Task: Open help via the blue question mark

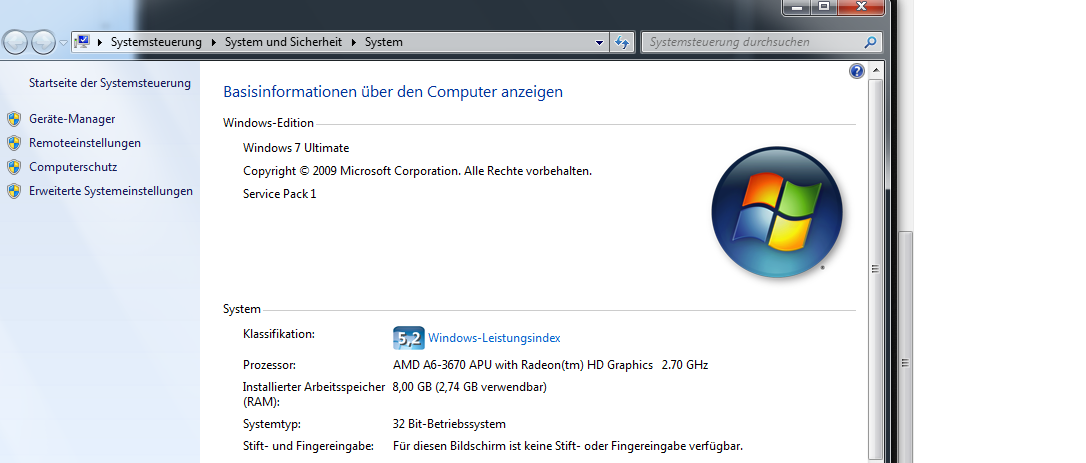Action: 856,71
